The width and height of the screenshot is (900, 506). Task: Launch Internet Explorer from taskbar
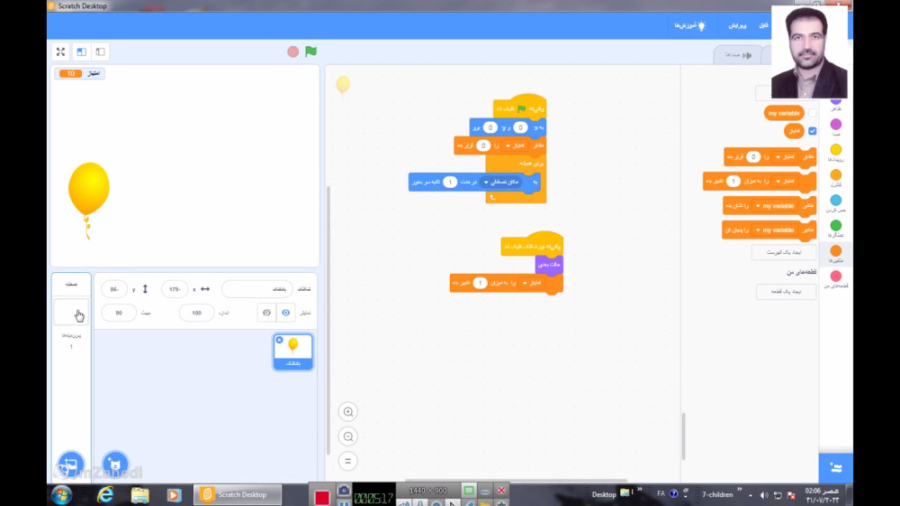[105, 495]
